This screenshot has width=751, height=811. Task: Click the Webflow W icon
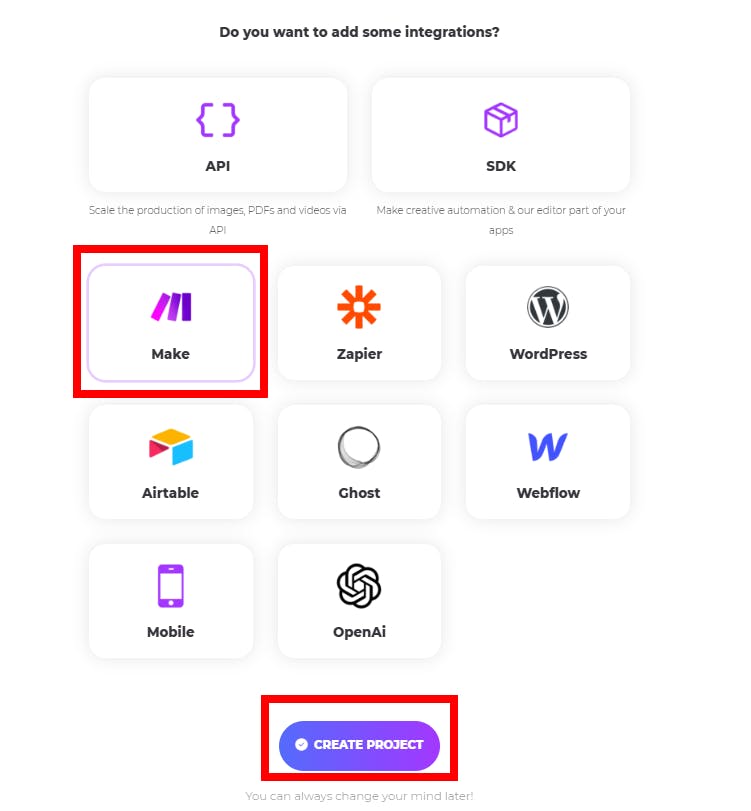pyautogui.click(x=548, y=446)
